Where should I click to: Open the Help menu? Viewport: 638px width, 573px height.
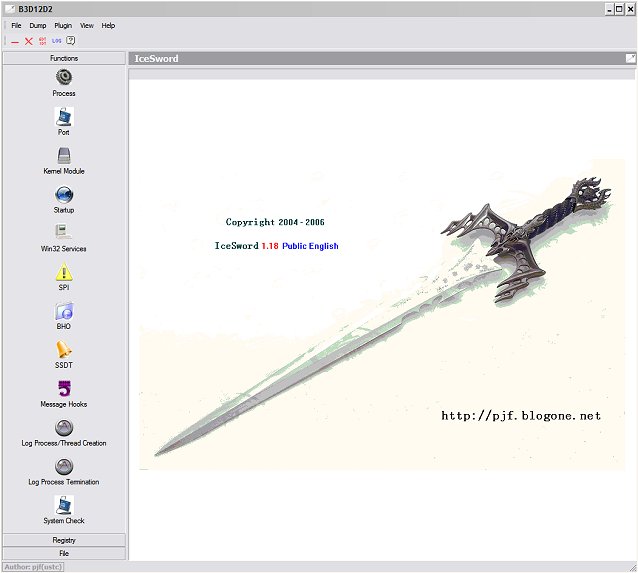pyautogui.click(x=108, y=26)
